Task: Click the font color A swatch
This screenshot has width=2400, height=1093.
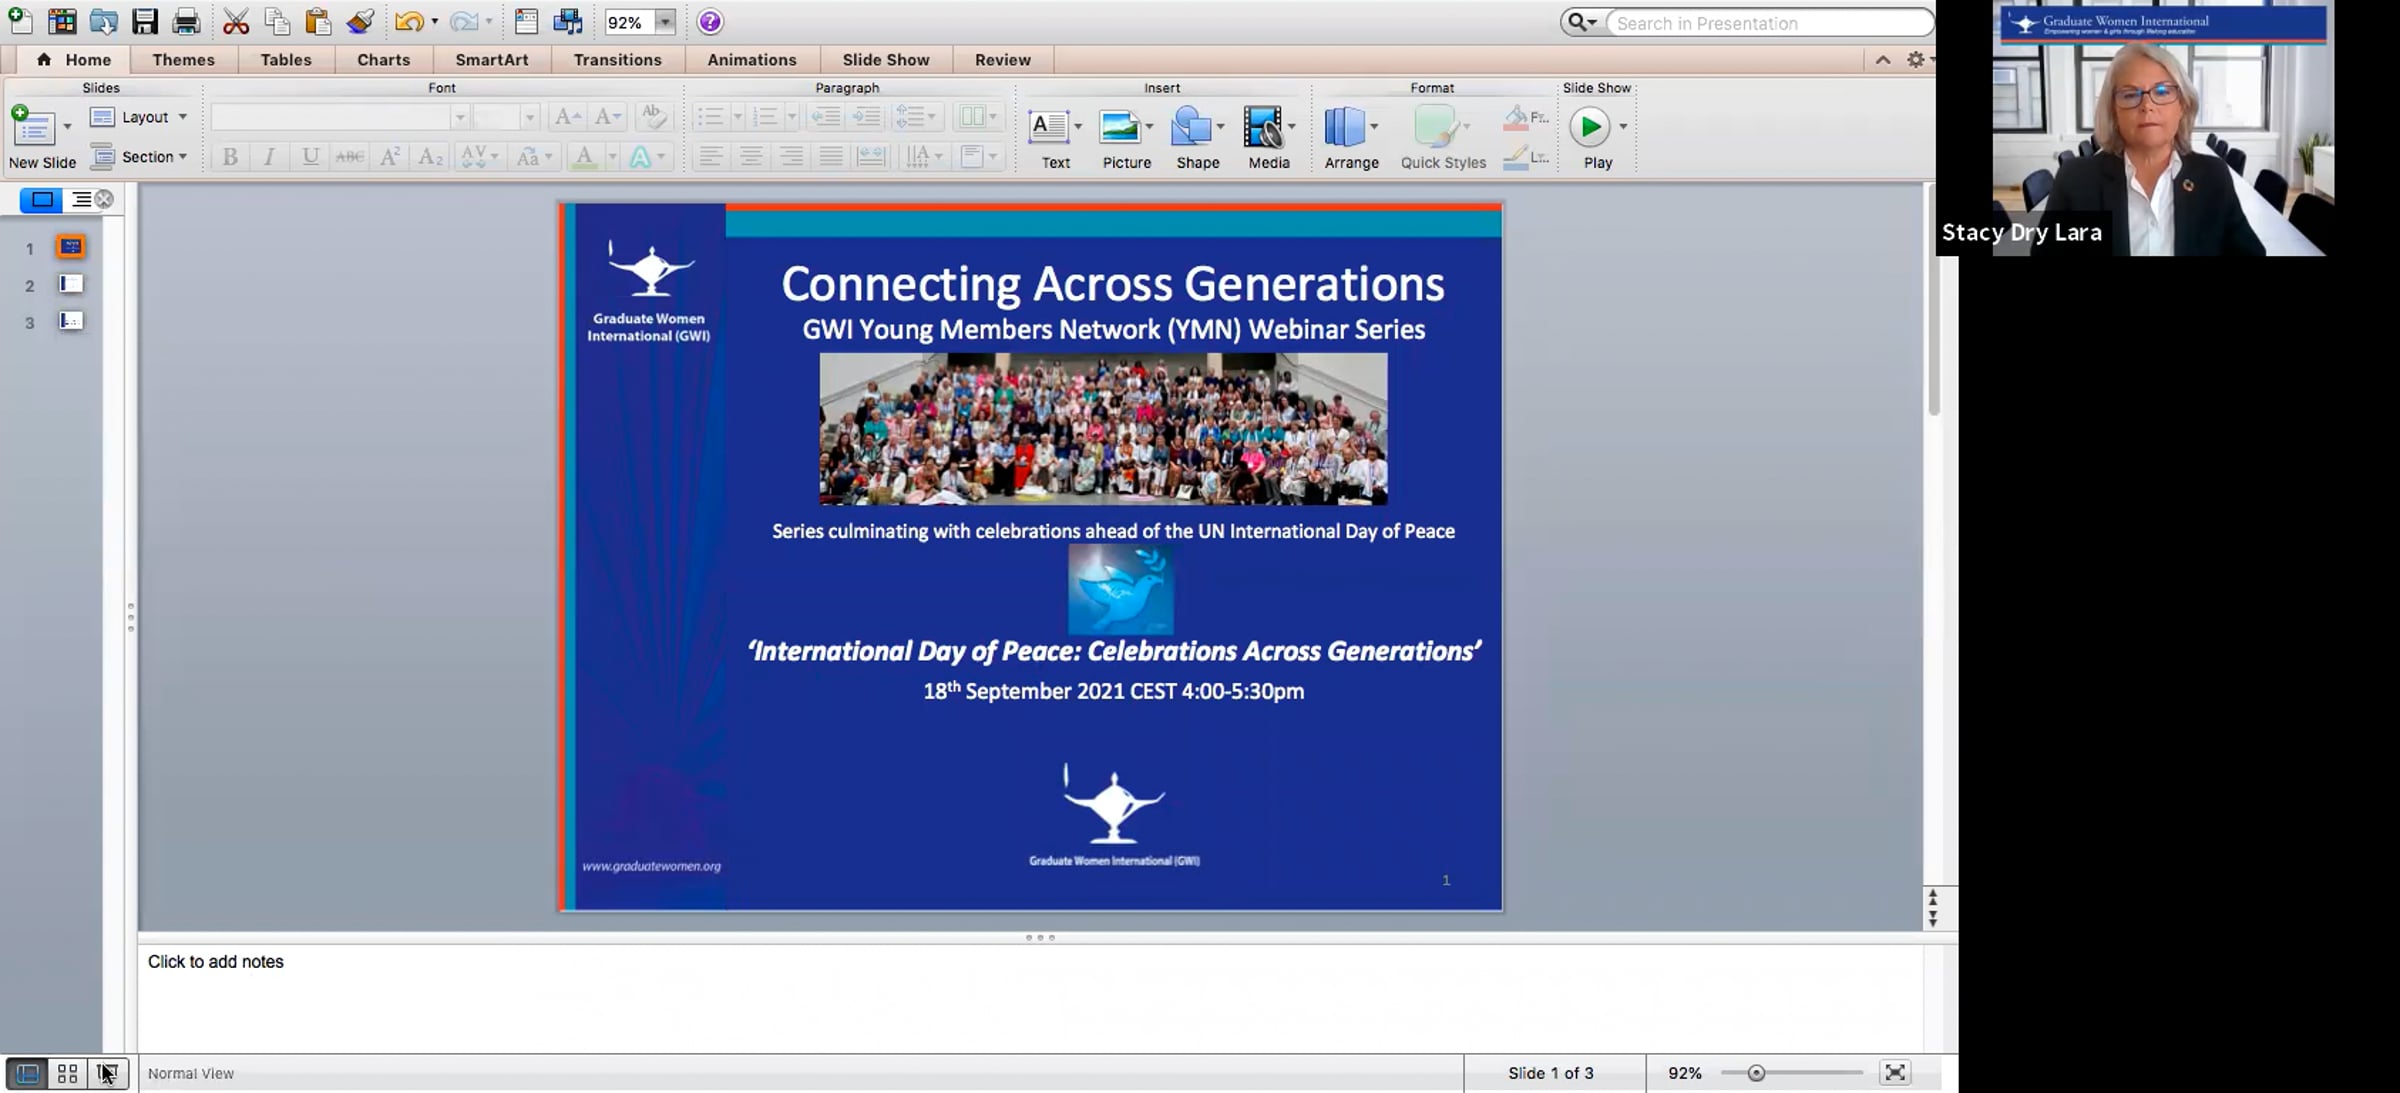Action: click(584, 157)
